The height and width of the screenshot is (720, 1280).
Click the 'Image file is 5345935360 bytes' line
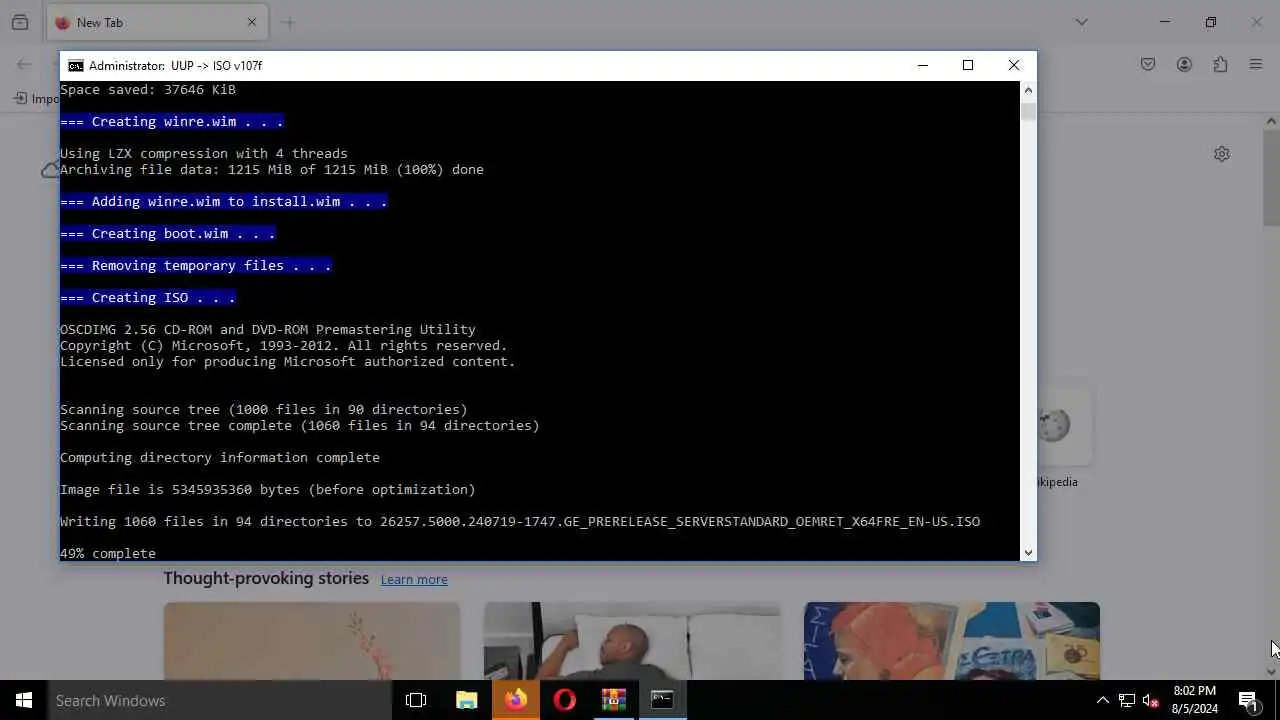click(x=268, y=489)
